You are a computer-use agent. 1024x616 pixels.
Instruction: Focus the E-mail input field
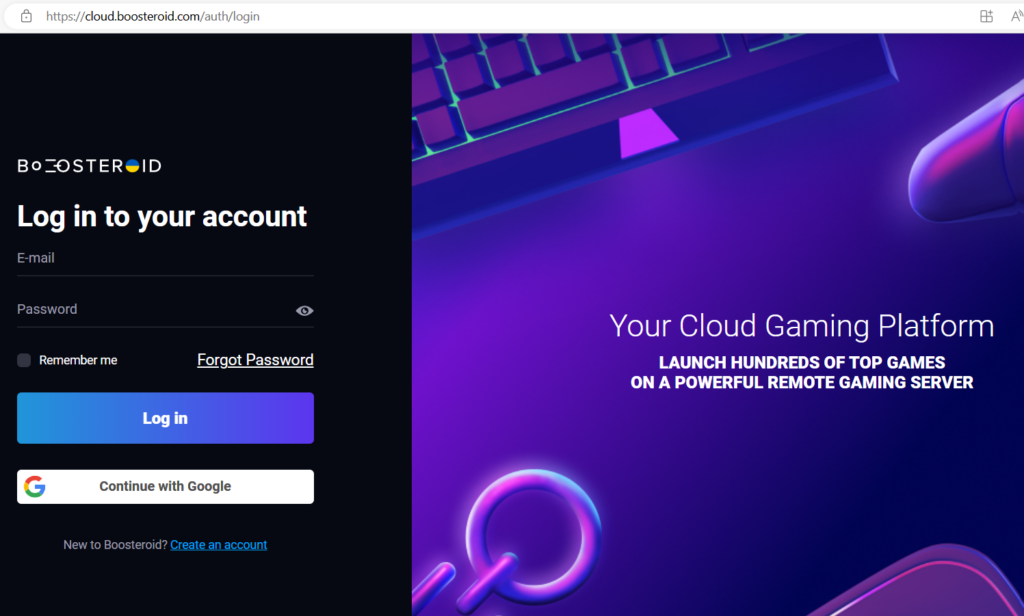(x=165, y=259)
